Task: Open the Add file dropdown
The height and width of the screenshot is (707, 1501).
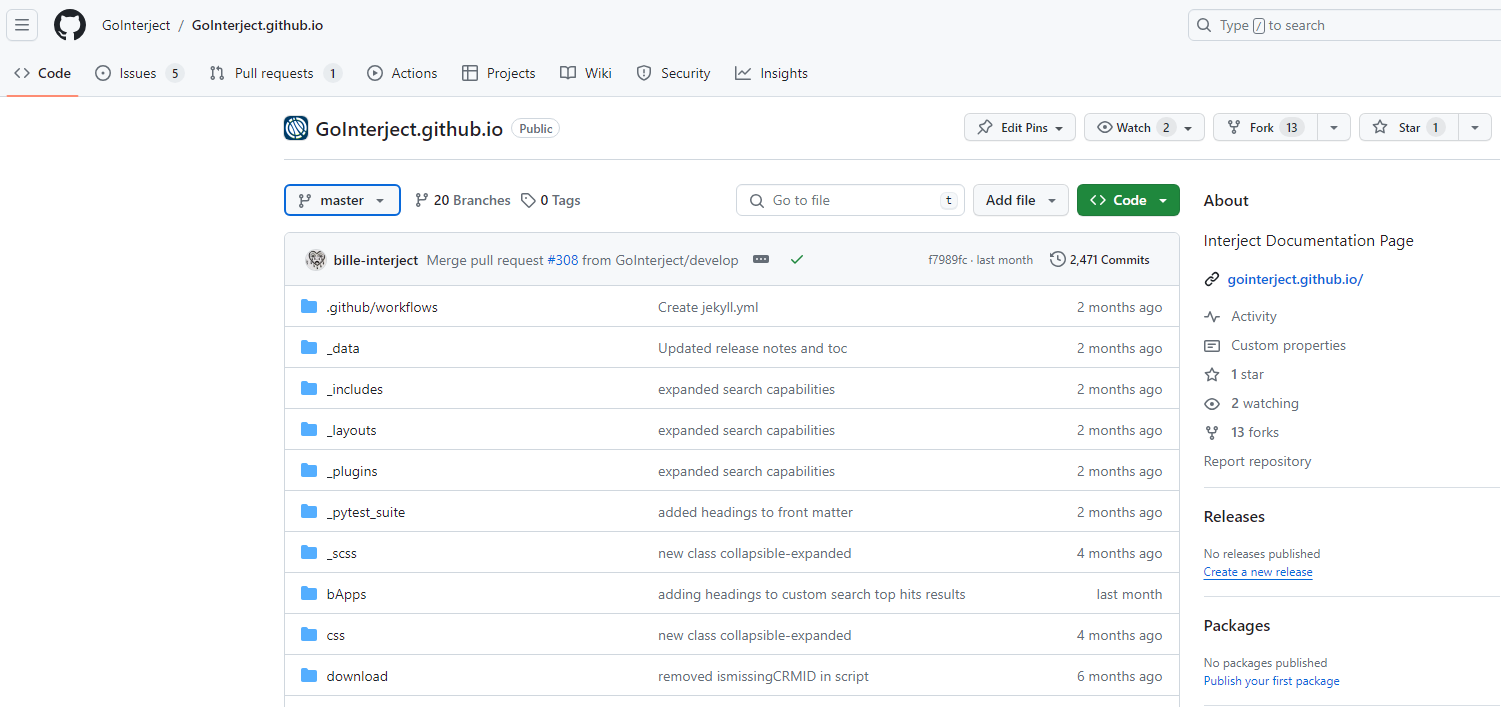Action: [x=1021, y=200]
